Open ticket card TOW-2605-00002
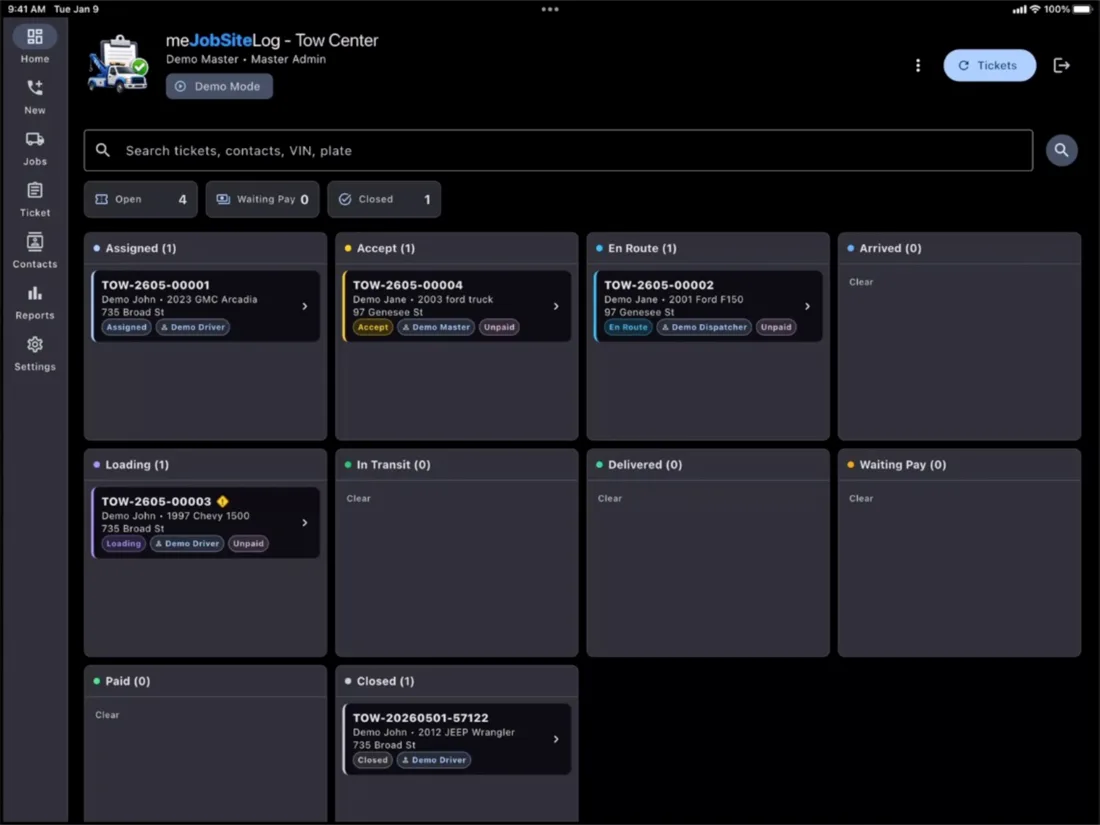 [x=708, y=307]
